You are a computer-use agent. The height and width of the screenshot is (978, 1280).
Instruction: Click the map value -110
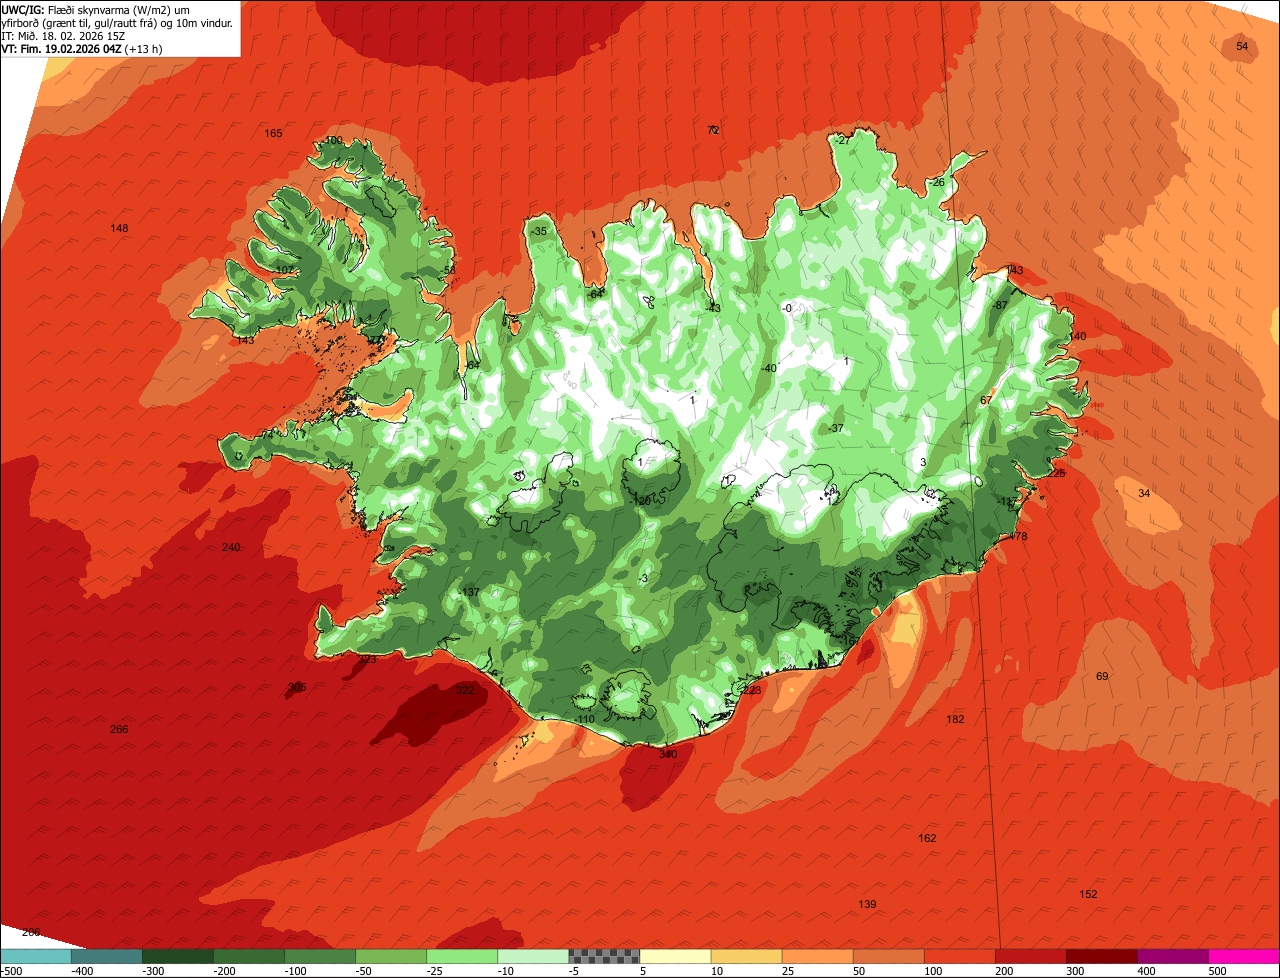[584, 720]
